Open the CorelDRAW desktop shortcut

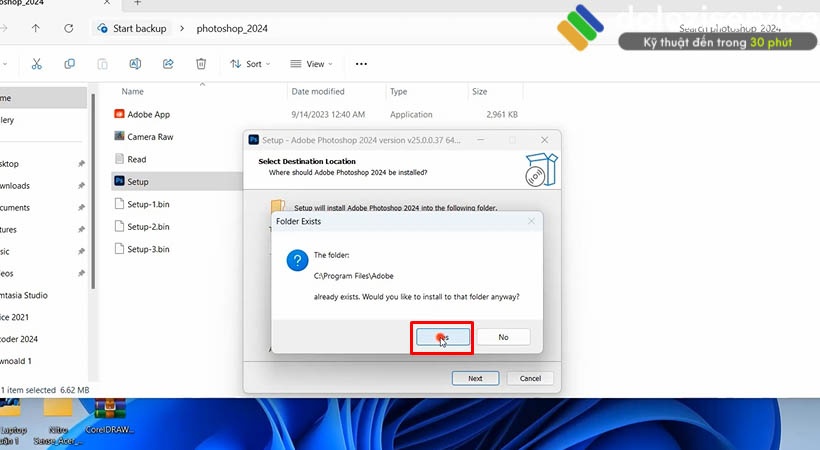point(109,417)
